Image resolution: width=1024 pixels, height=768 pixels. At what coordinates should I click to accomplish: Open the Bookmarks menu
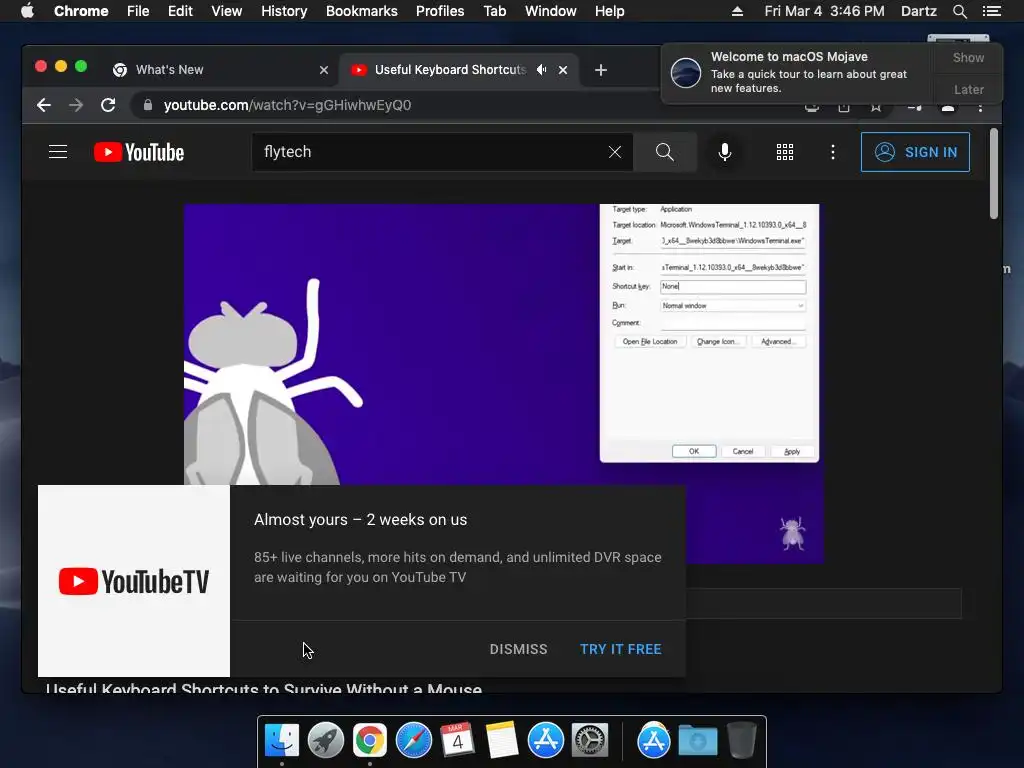coord(362,11)
